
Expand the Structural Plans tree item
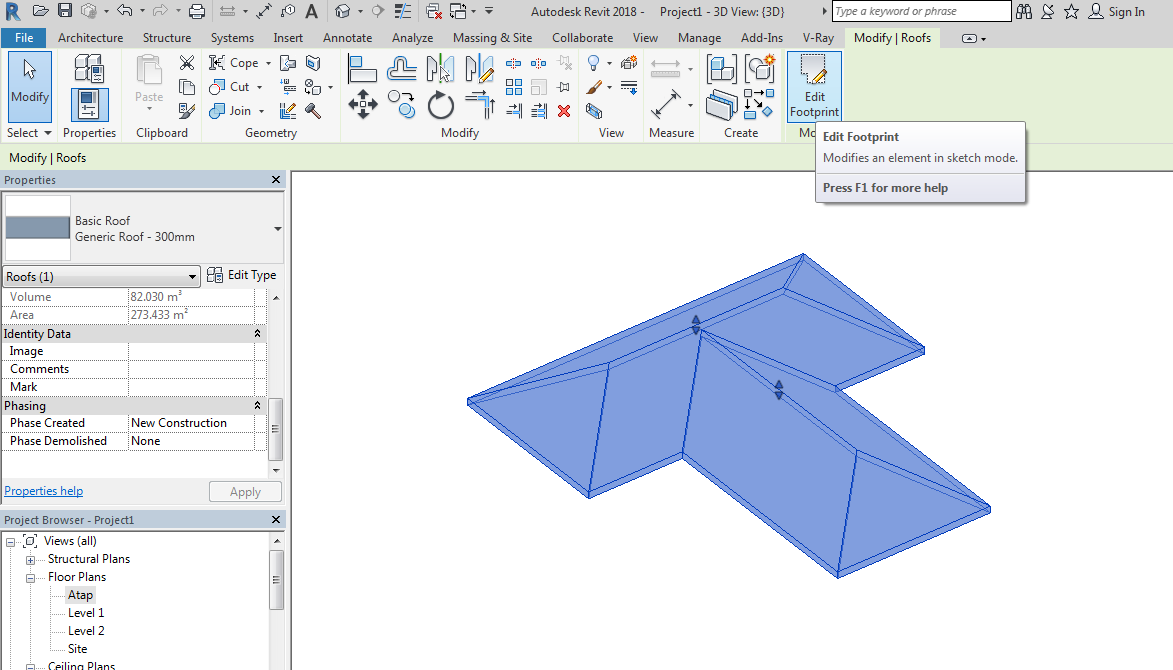click(30, 558)
